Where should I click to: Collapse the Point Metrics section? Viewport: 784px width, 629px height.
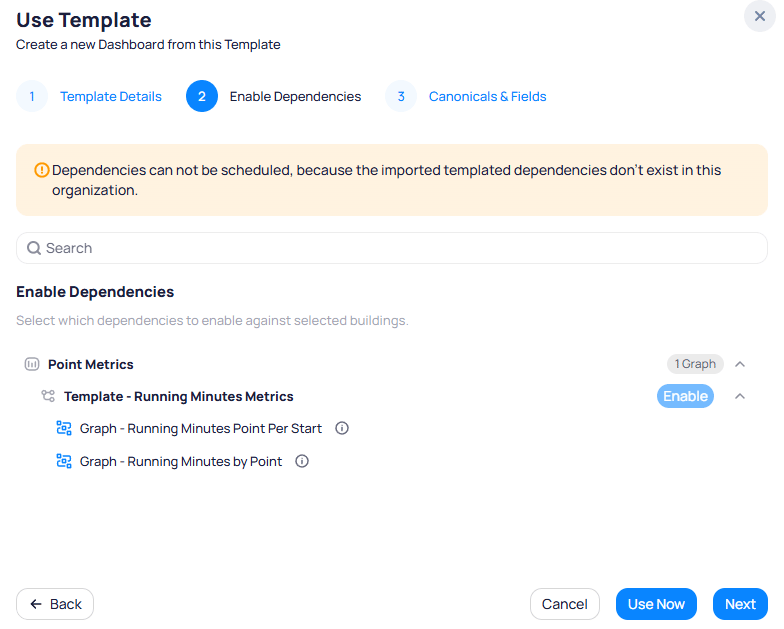(x=740, y=364)
